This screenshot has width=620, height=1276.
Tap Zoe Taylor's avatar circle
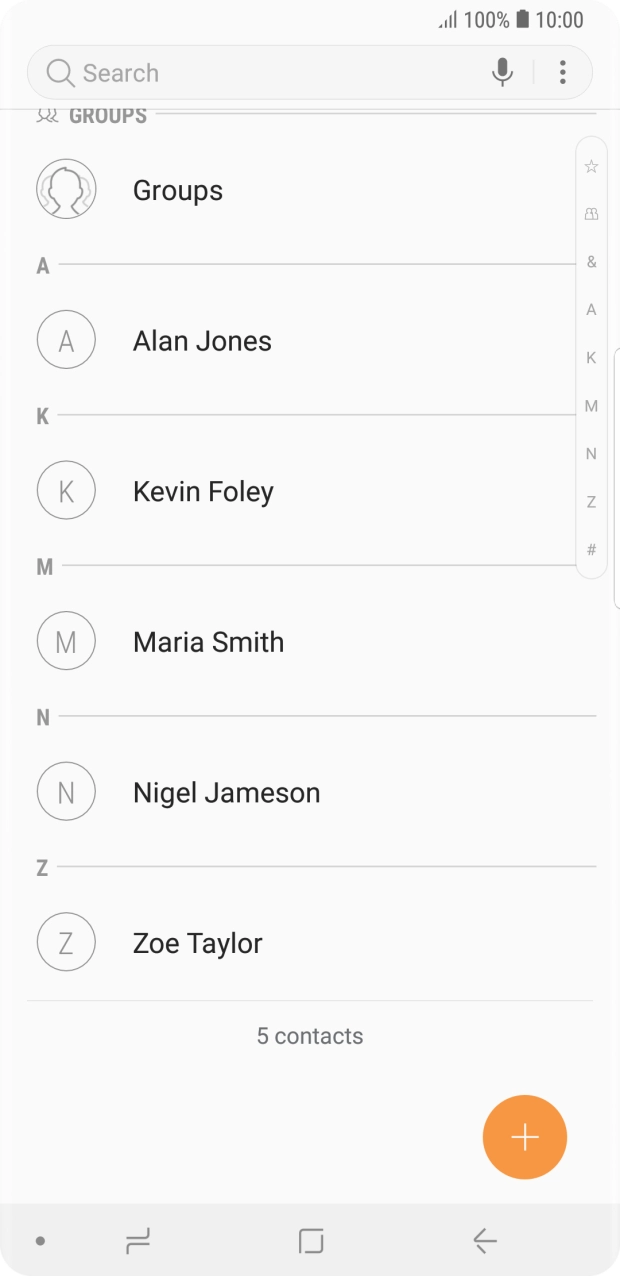pos(66,942)
